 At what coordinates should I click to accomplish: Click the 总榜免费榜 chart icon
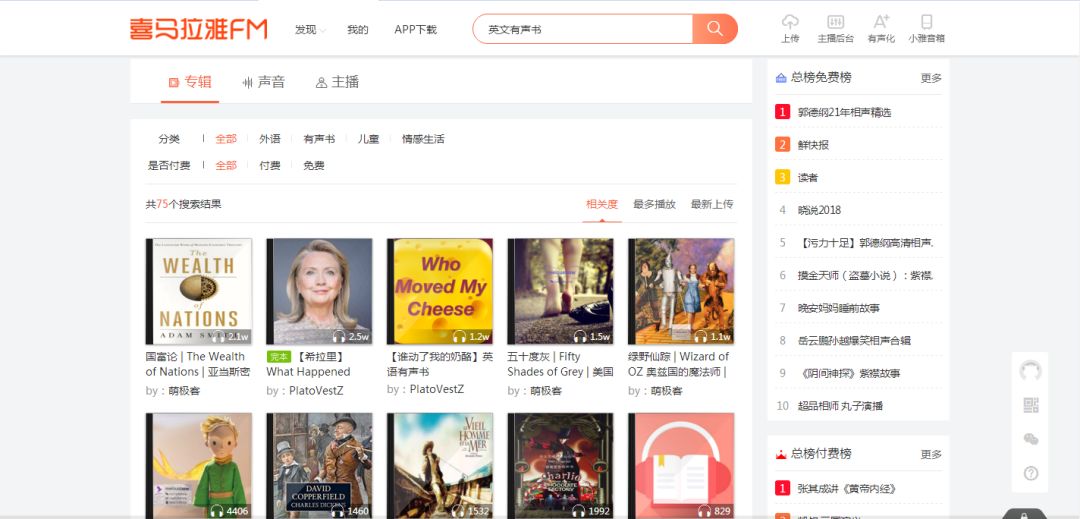(781, 78)
